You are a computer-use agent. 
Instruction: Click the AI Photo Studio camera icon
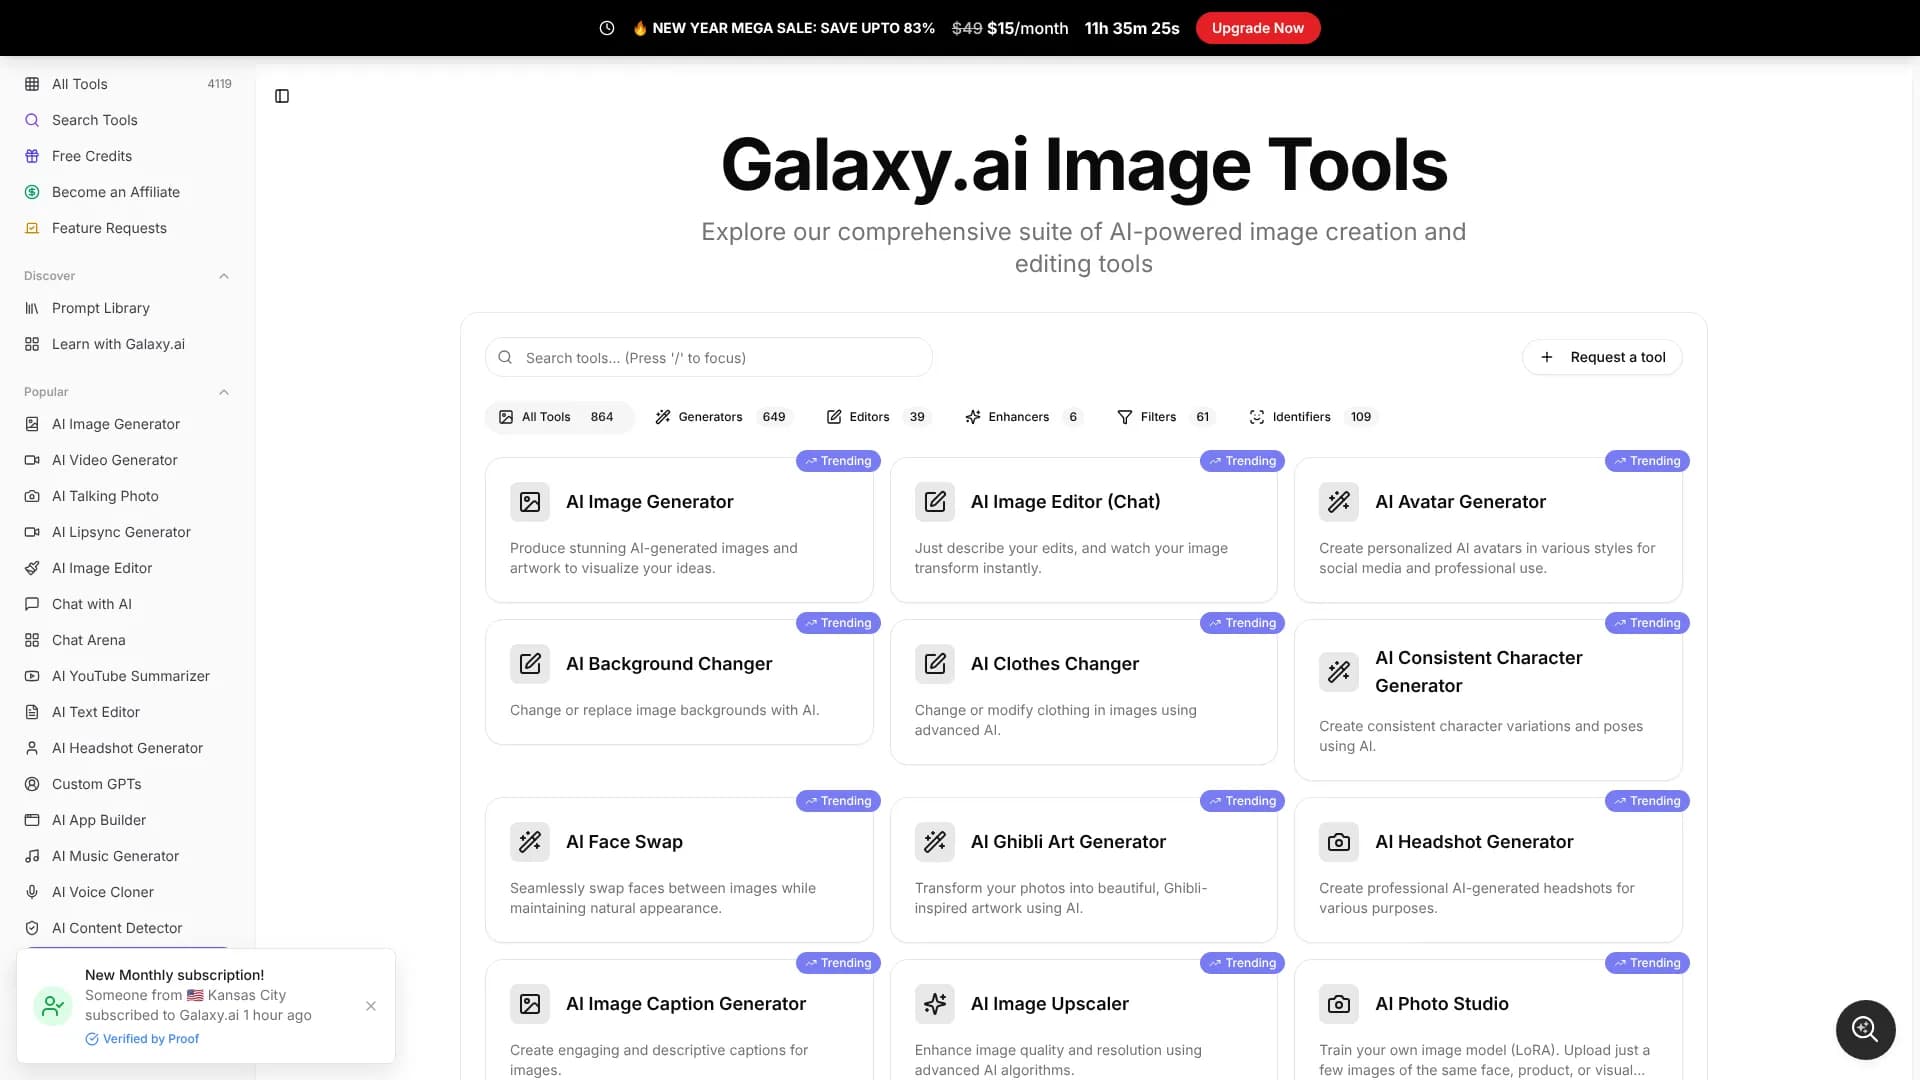point(1339,1004)
